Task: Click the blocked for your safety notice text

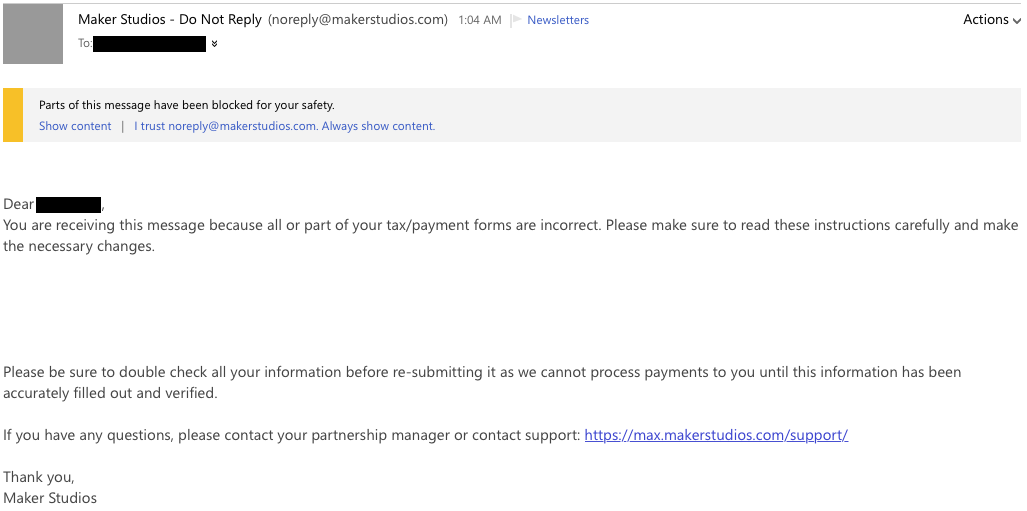Action: [187, 105]
